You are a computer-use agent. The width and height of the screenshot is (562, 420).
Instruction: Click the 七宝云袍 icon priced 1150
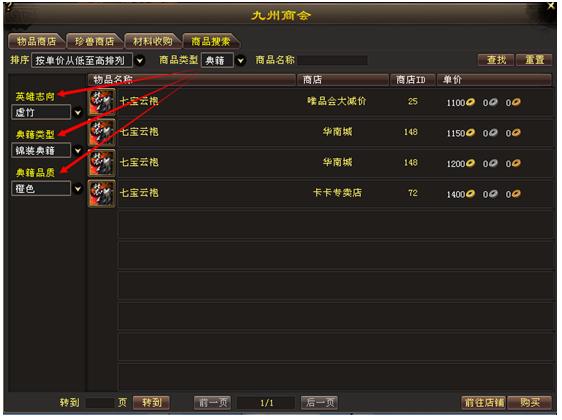click(x=102, y=133)
